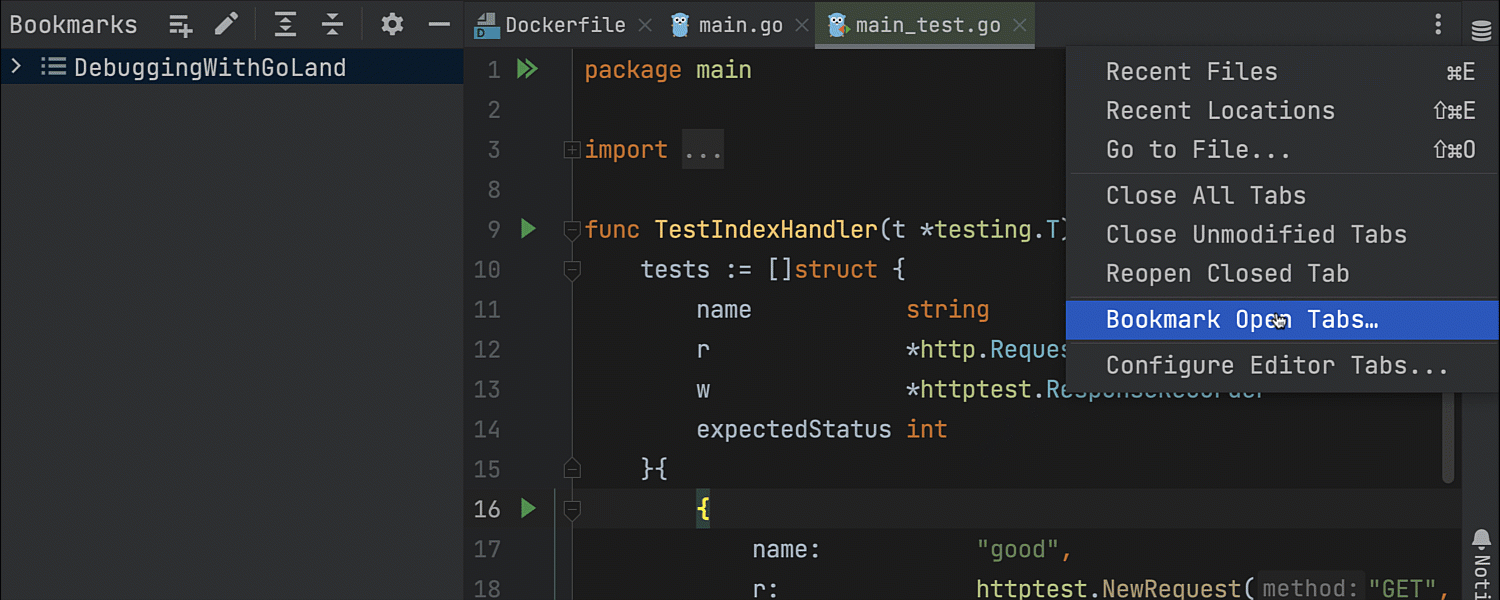Switch to the main.go tab
This screenshot has height=600, width=1500.
(x=739, y=25)
